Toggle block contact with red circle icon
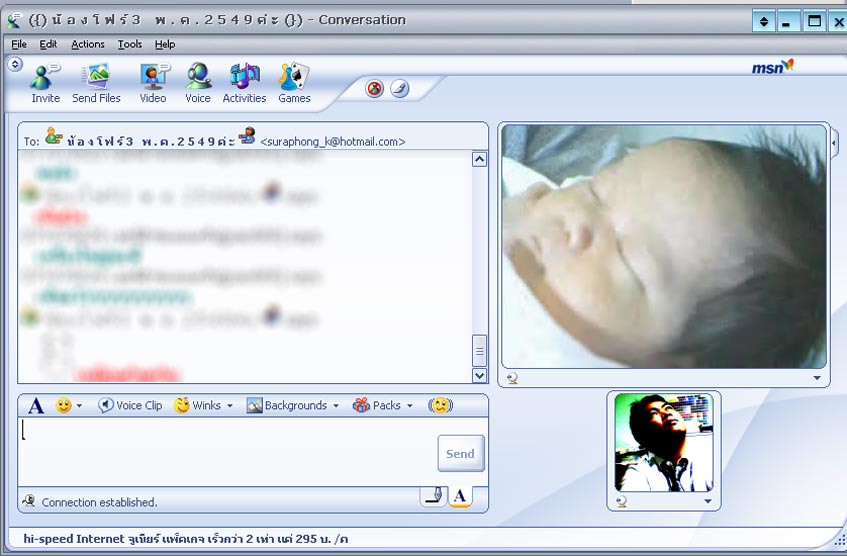The height and width of the screenshot is (556, 847). click(375, 89)
